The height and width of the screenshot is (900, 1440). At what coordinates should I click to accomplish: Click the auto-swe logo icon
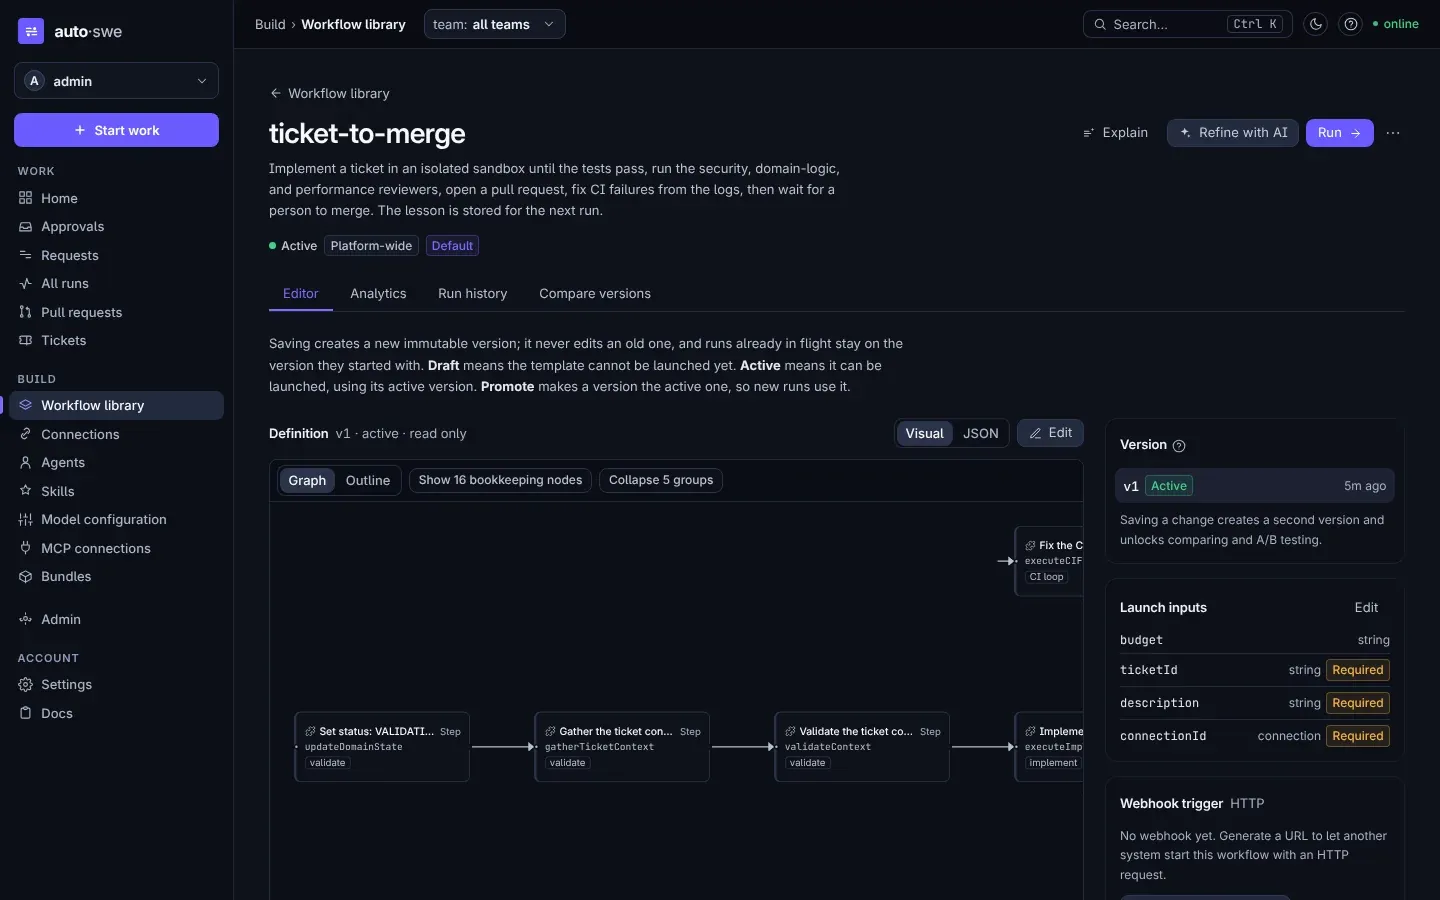31,31
